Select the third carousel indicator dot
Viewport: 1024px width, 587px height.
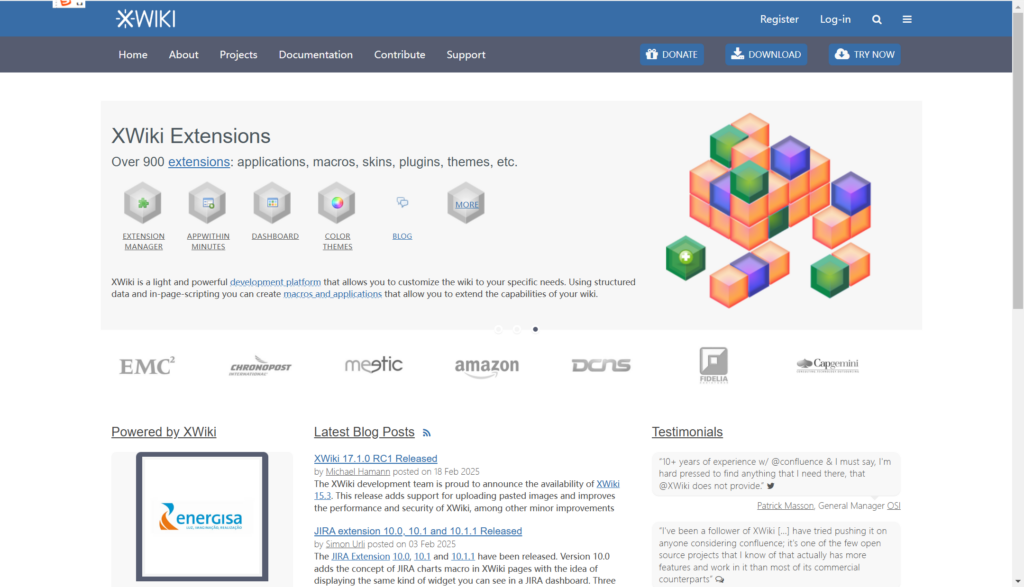(535, 329)
